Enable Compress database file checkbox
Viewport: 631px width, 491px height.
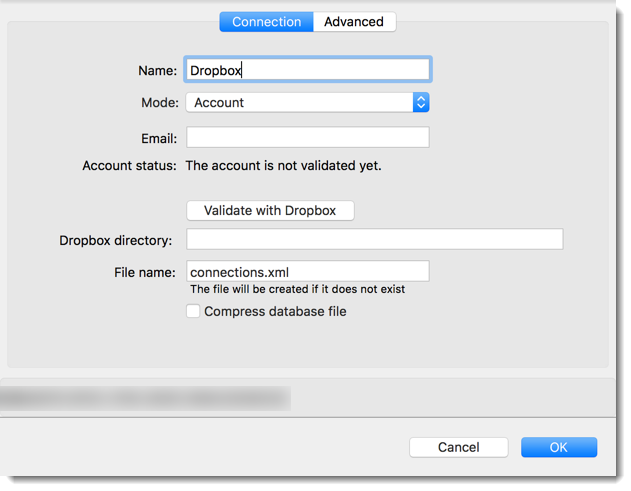pos(193,311)
